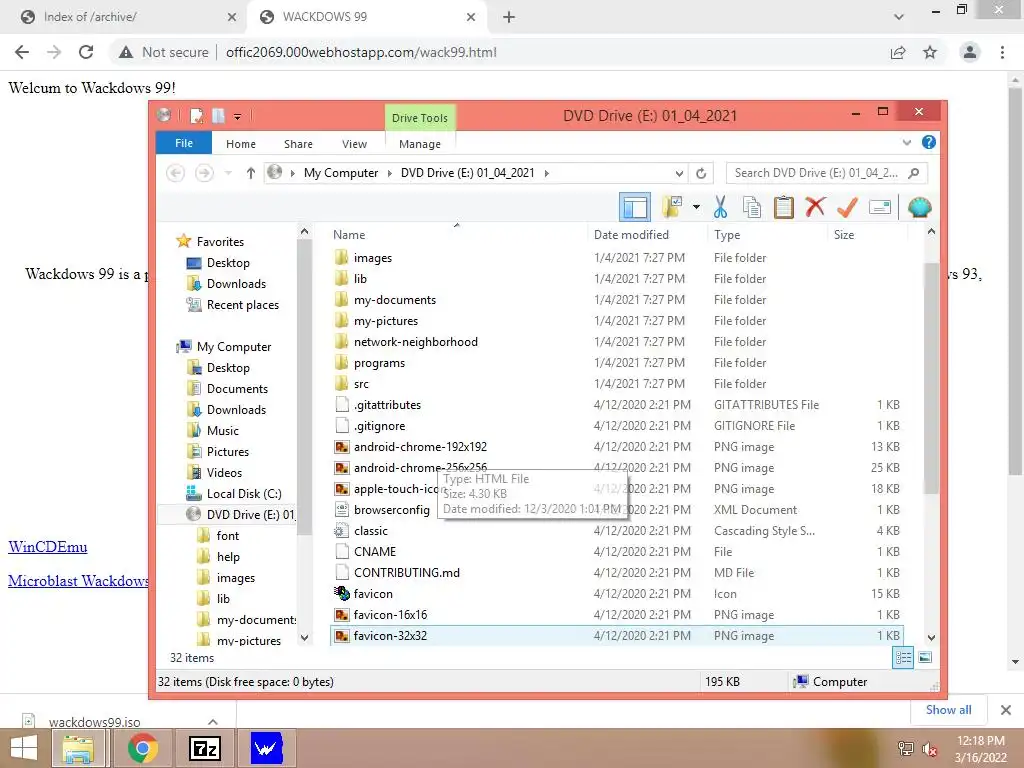The height and width of the screenshot is (768, 1024).
Task: Select the programs folder
Action: point(379,362)
